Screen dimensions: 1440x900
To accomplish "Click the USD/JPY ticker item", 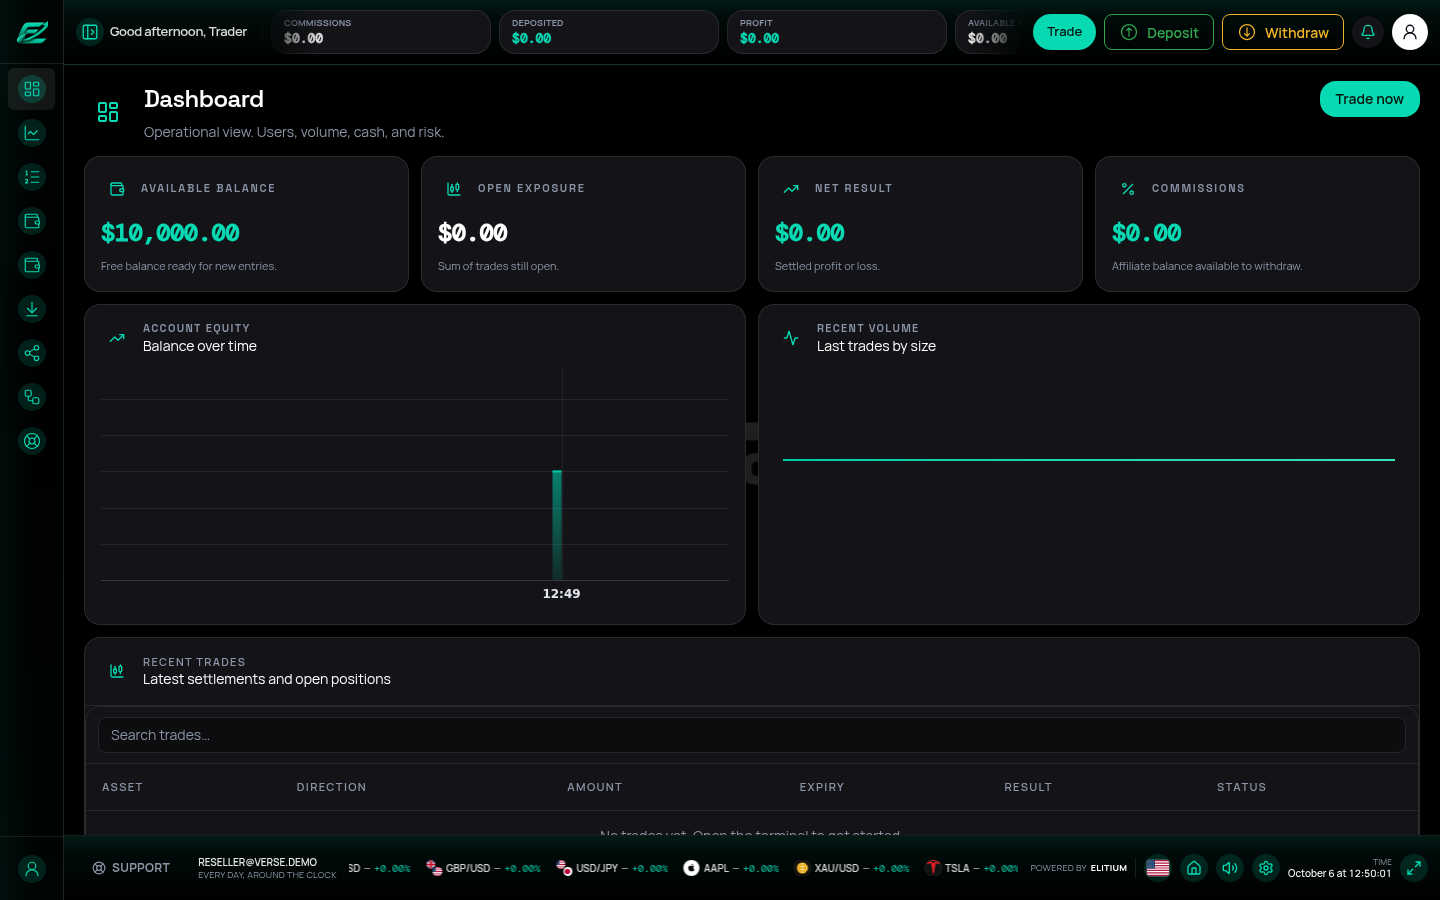I will click(612, 868).
